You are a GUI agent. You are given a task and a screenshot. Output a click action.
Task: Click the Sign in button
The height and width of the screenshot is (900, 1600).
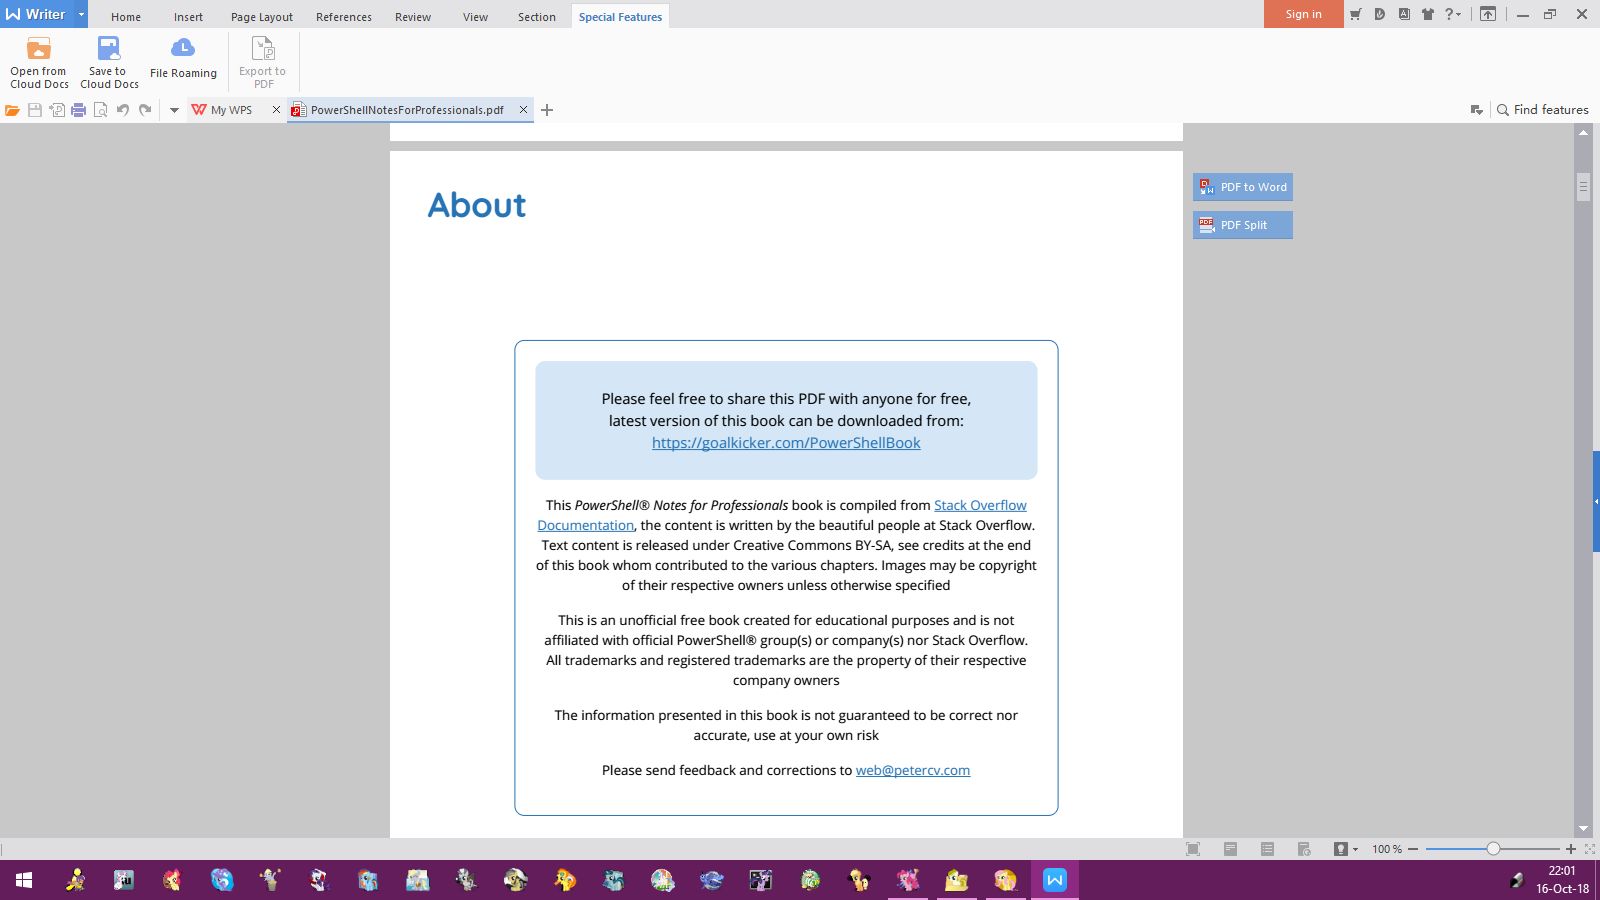[x=1304, y=14]
